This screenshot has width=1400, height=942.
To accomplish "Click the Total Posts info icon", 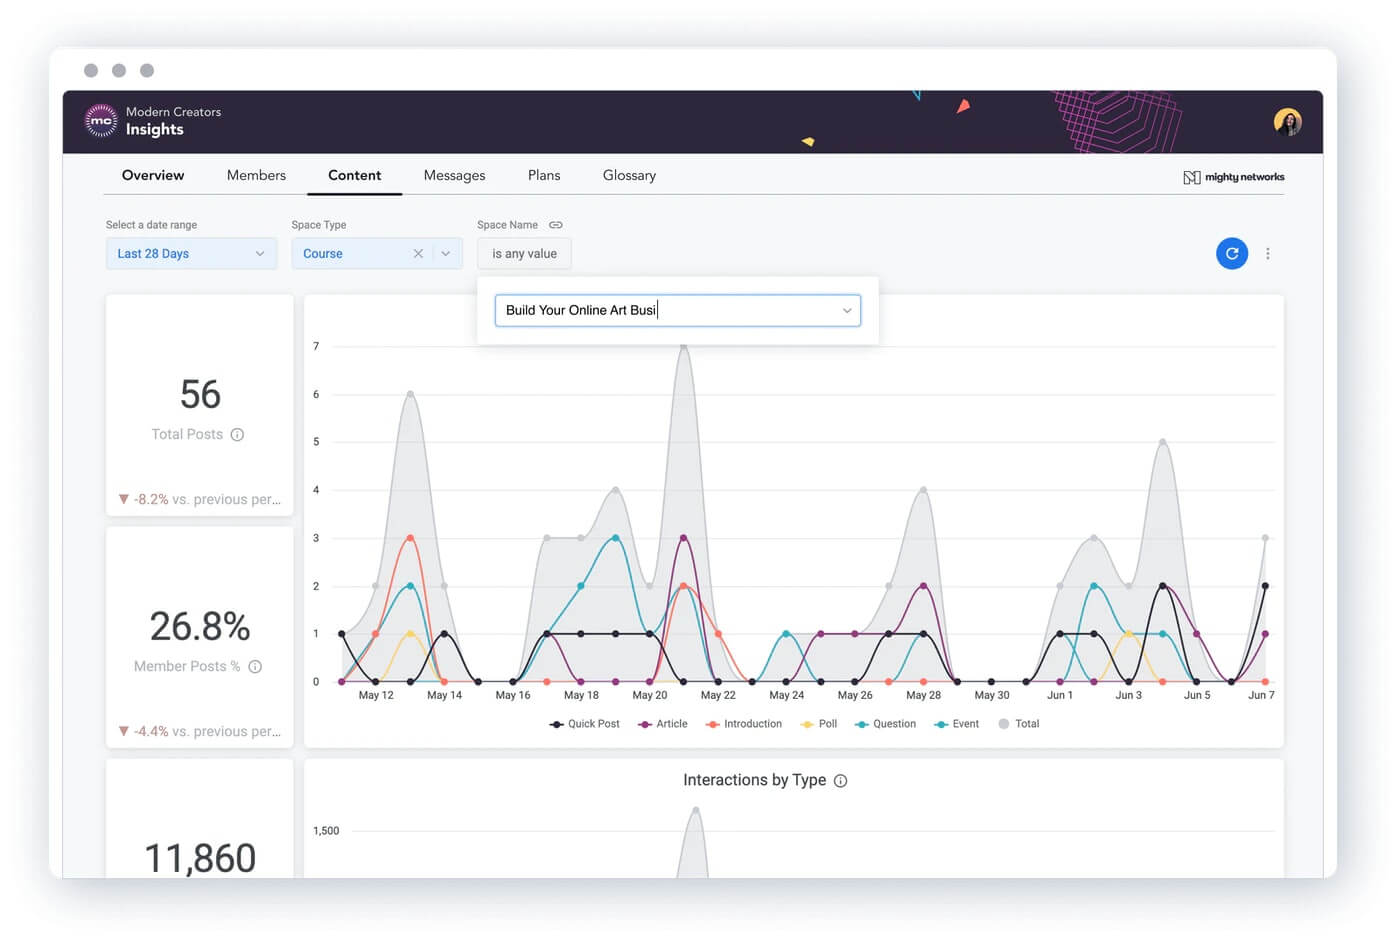I will tap(237, 435).
